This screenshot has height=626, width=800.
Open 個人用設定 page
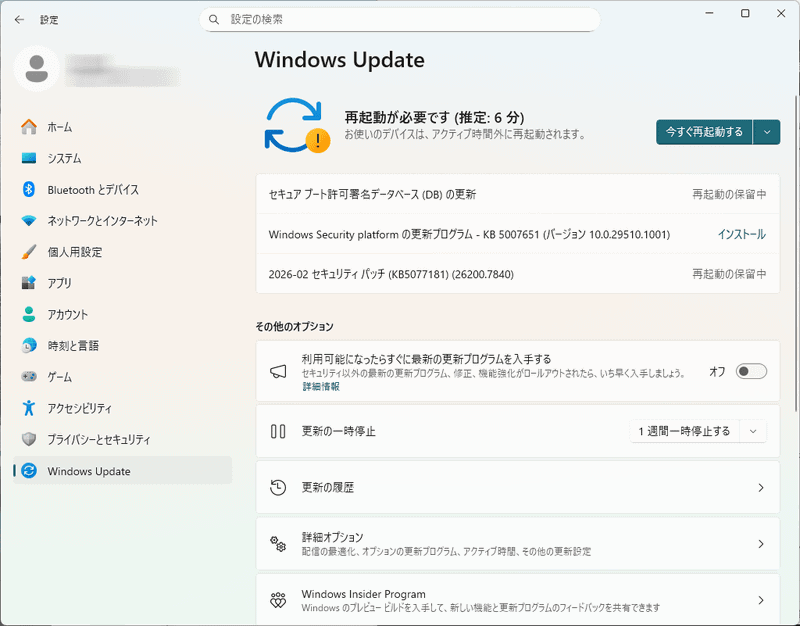[122, 252]
